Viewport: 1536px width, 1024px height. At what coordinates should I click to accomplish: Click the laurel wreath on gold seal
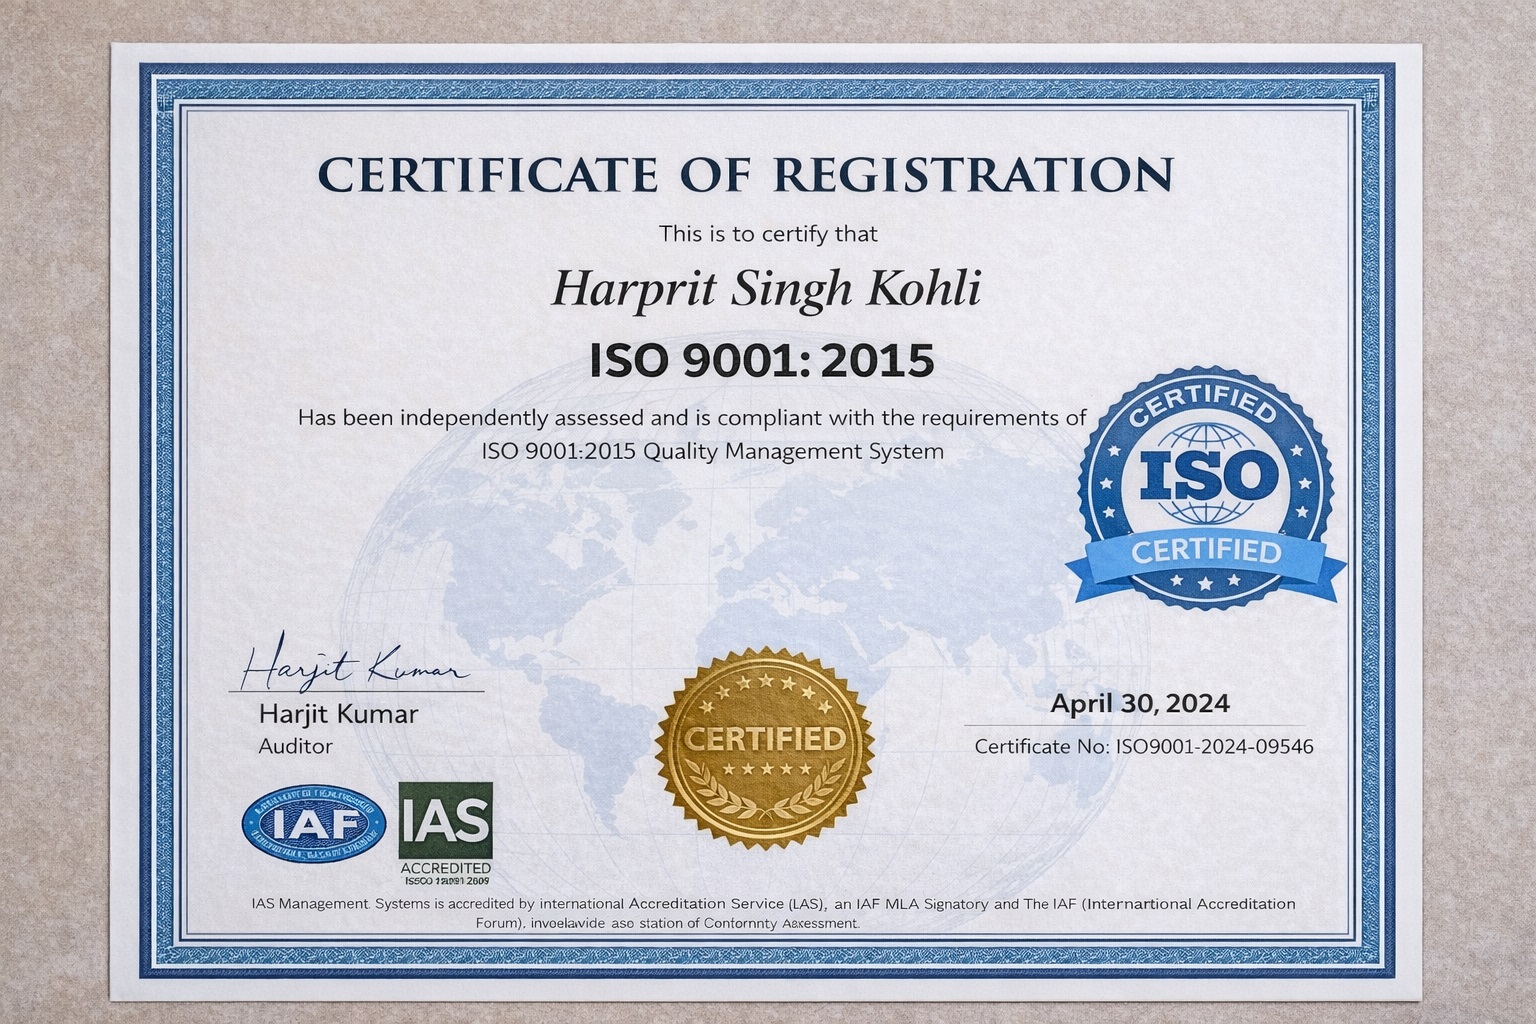pyautogui.click(x=763, y=800)
